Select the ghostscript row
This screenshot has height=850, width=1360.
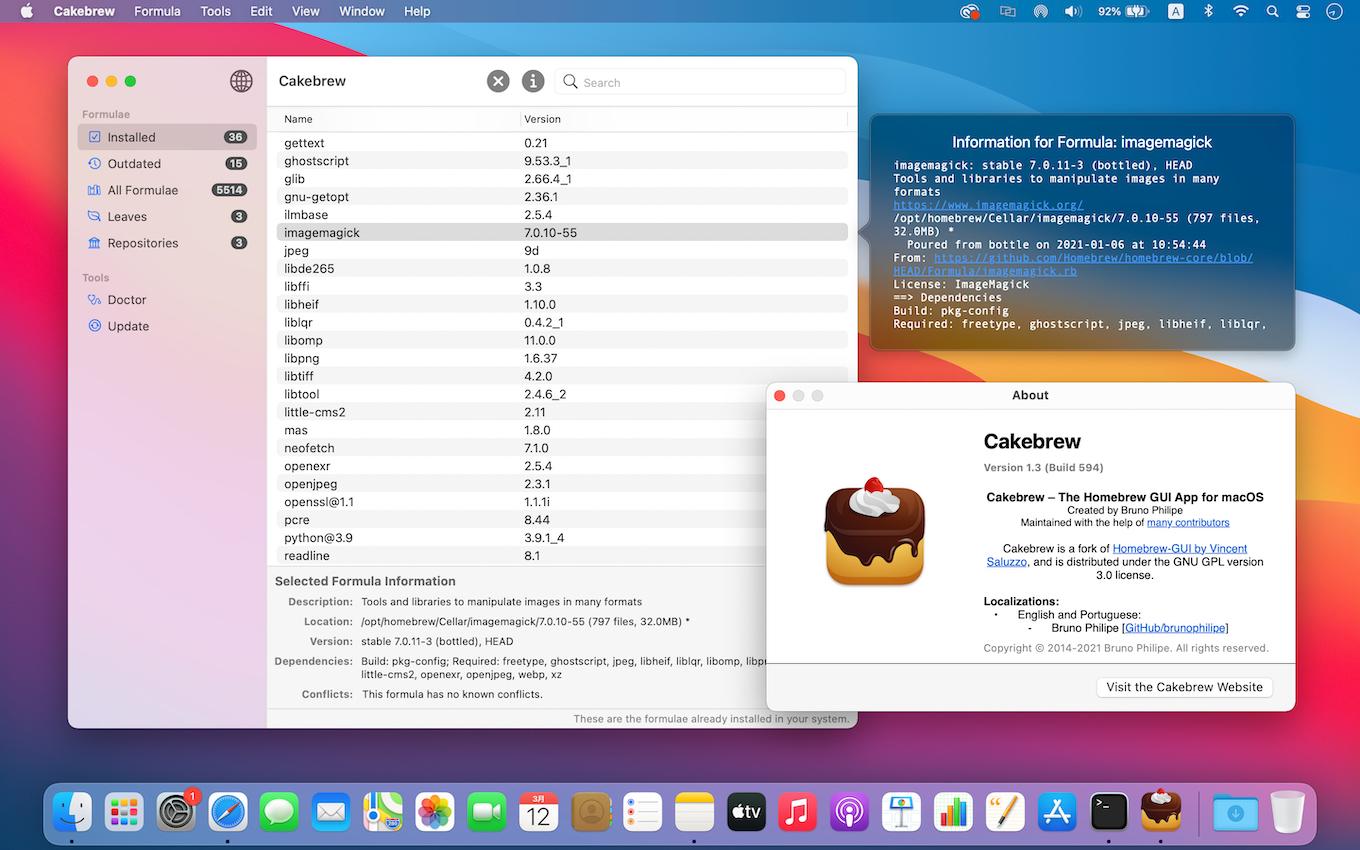(x=562, y=160)
